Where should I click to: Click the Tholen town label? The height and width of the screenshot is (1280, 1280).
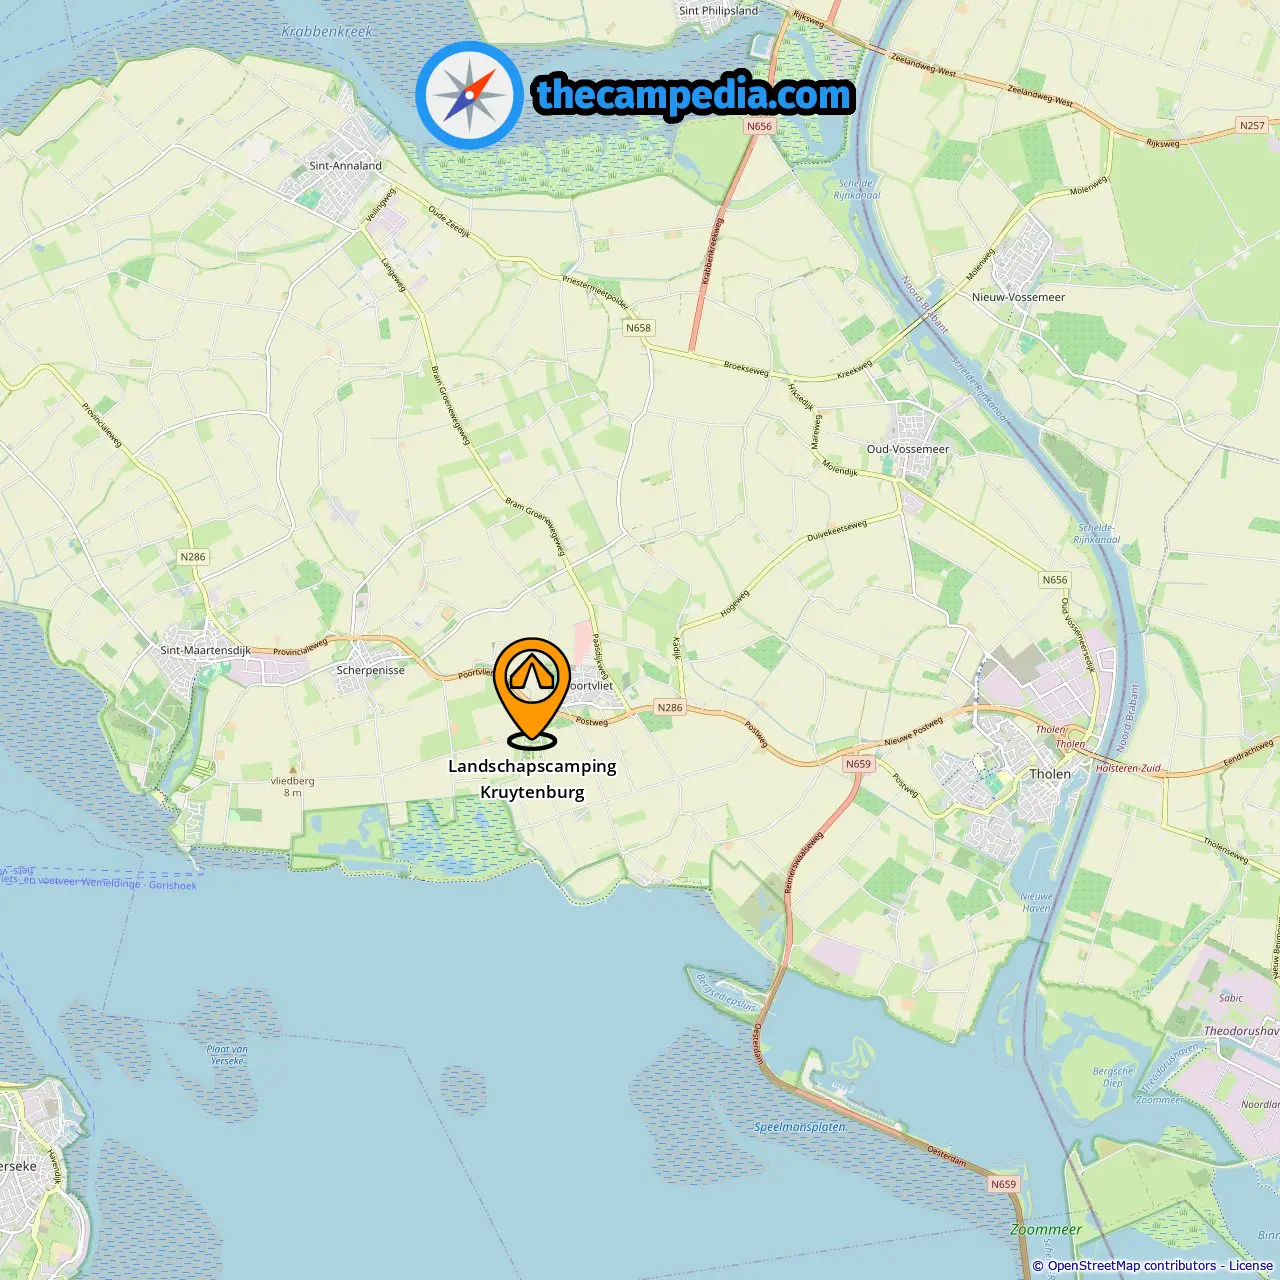click(x=1050, y=774)
